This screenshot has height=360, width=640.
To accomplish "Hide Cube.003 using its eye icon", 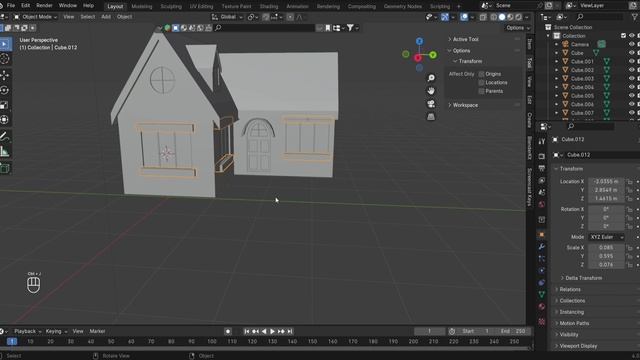I will coord(631,78).
